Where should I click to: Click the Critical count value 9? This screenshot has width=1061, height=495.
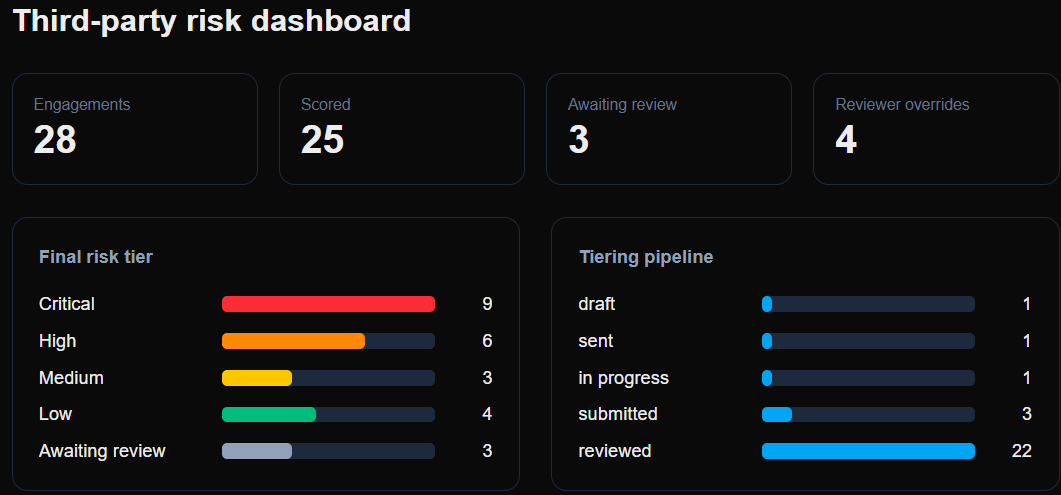point(487,304)
